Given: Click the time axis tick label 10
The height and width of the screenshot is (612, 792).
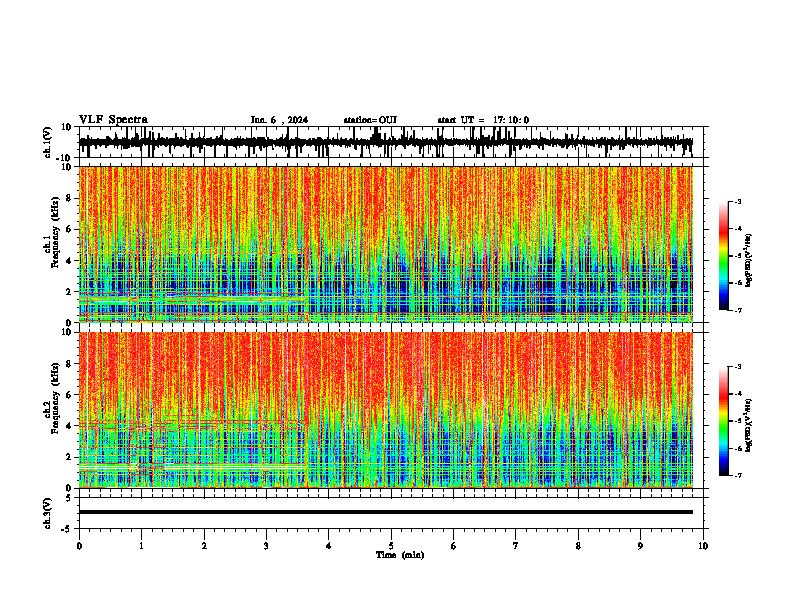Looking at the screenshot, I should 703,546.
